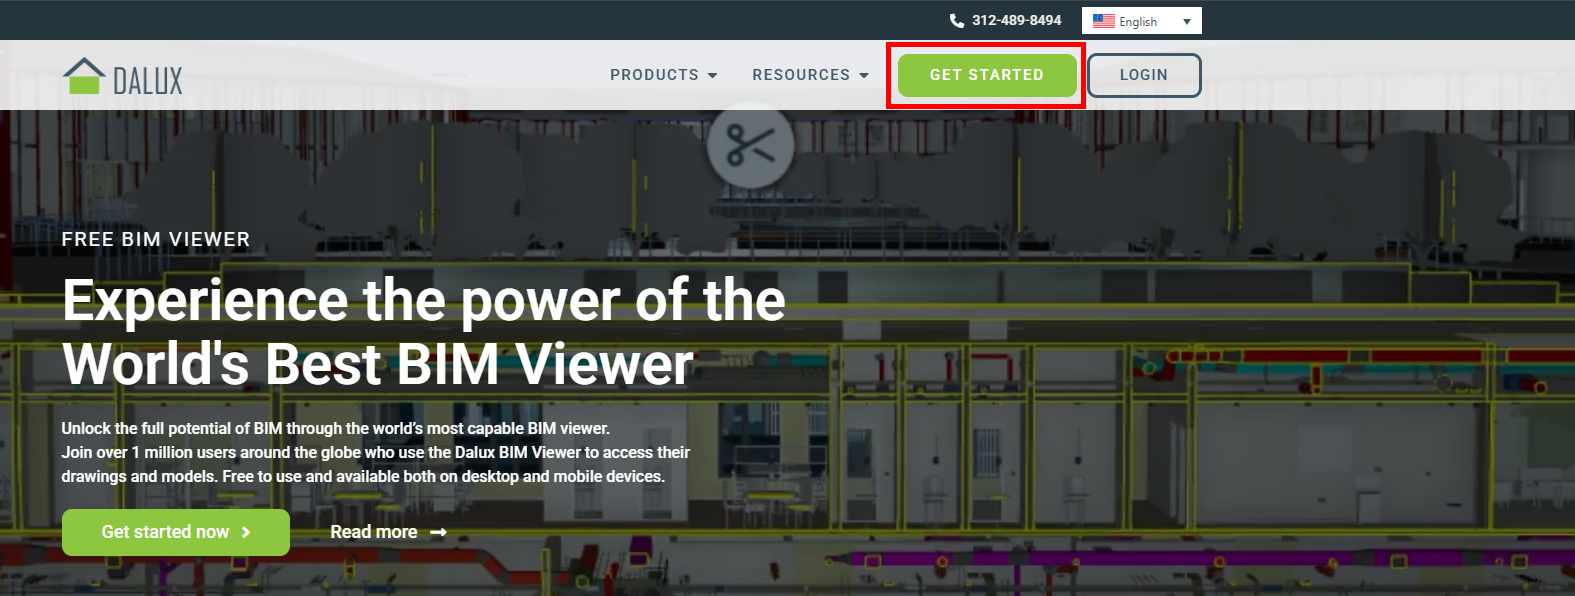The height and width of the screenshot is (596, 1575).
Task: Open the RESOURCES menu
Action: pos(801,75)
